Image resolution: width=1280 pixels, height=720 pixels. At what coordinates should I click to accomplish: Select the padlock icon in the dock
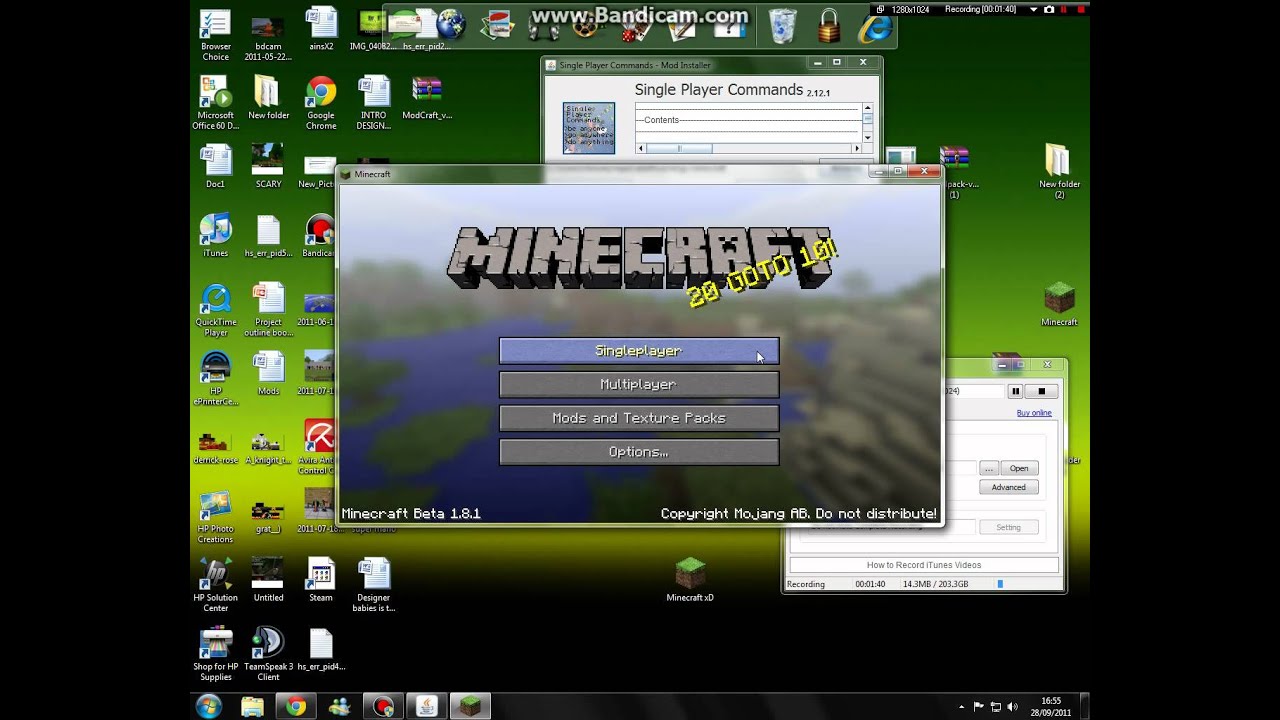click(829, 25)
